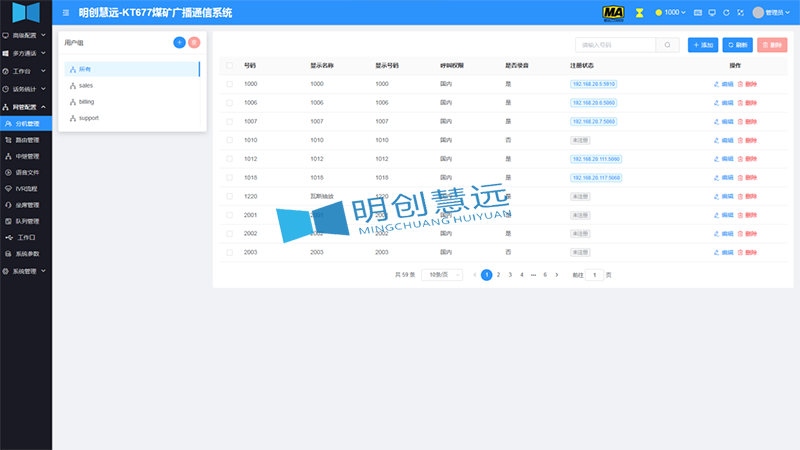Click the yellow hourglass icon in the header
This screenshot has width=800, height=450.
tap(639, 13)
